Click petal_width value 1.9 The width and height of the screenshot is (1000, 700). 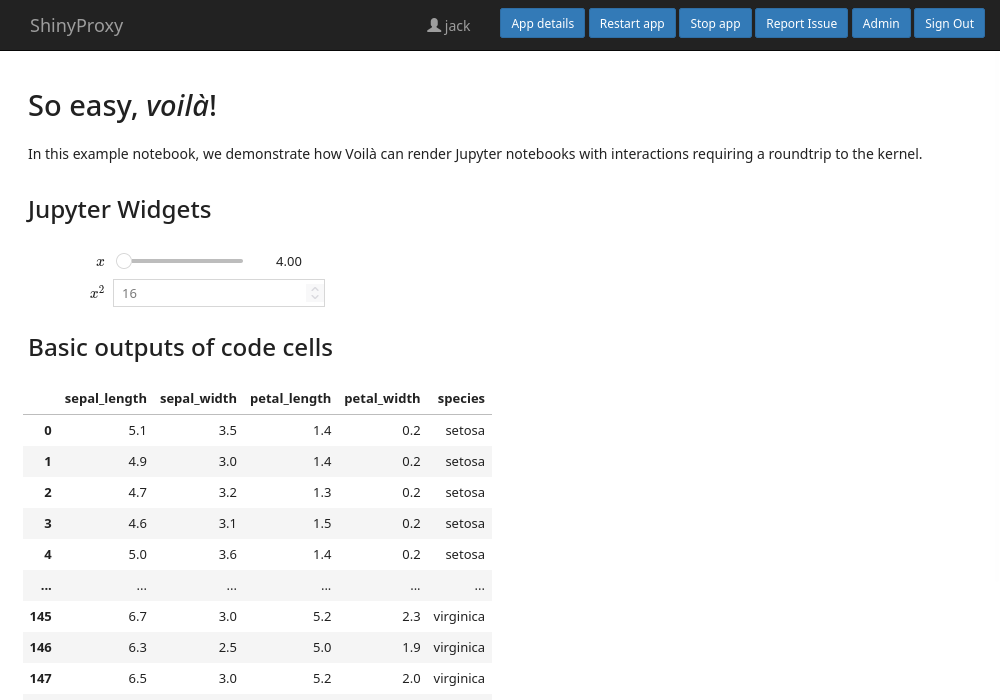pos(411,648)
